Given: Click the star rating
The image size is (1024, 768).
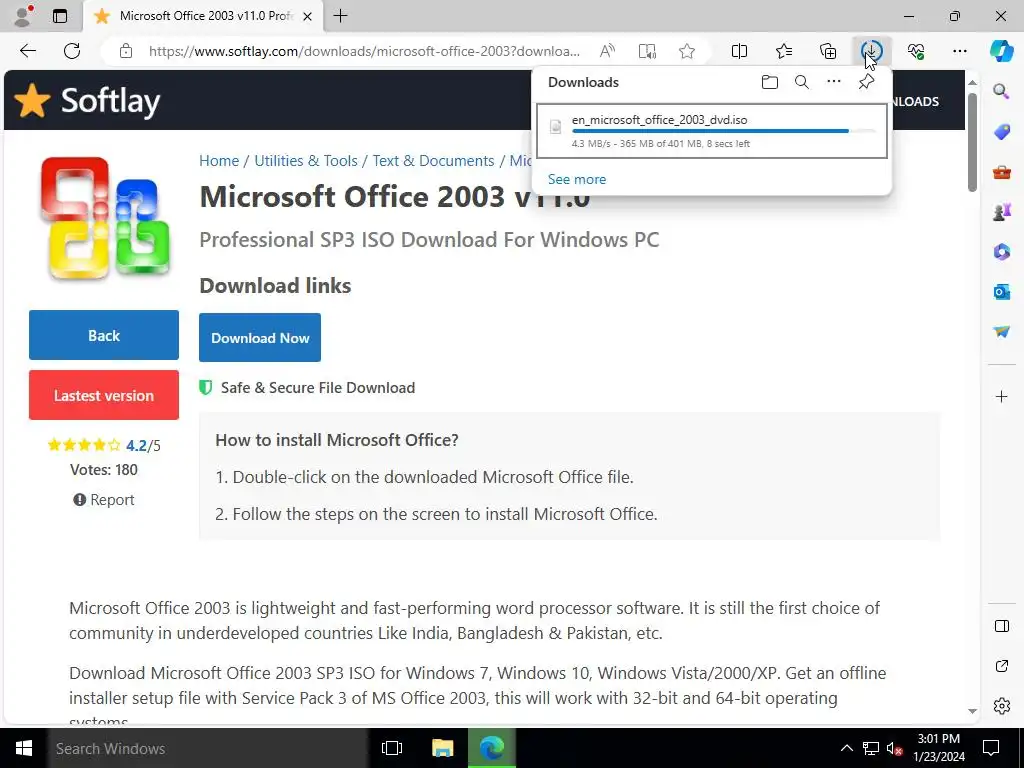Looking at the screenshot, I should [x=84, y=445].
